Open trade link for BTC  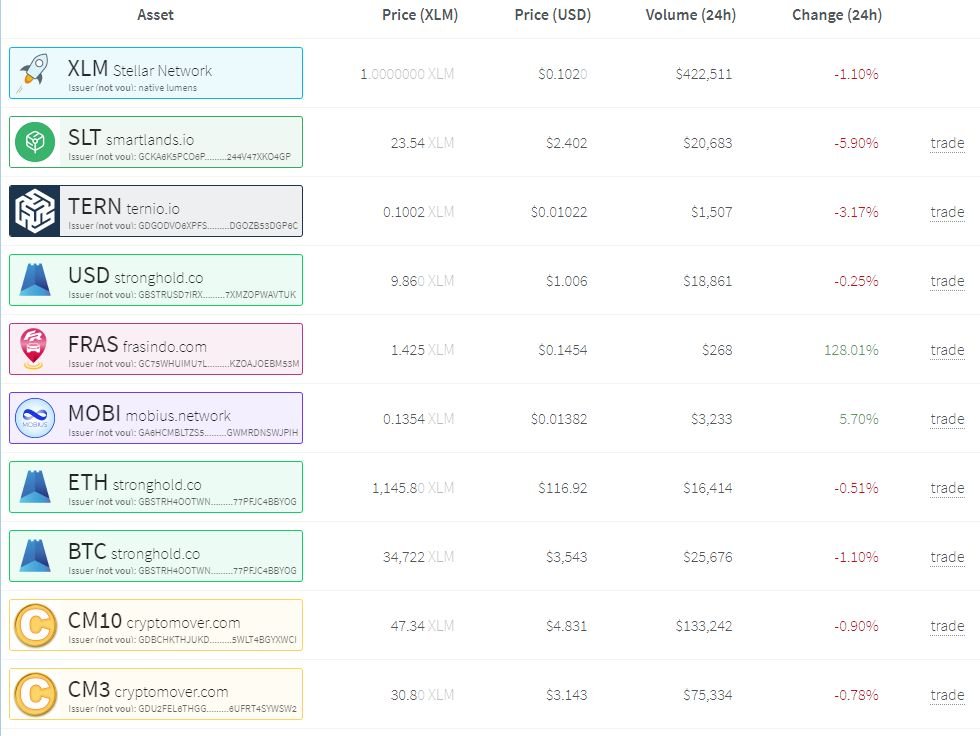(947, 557)
